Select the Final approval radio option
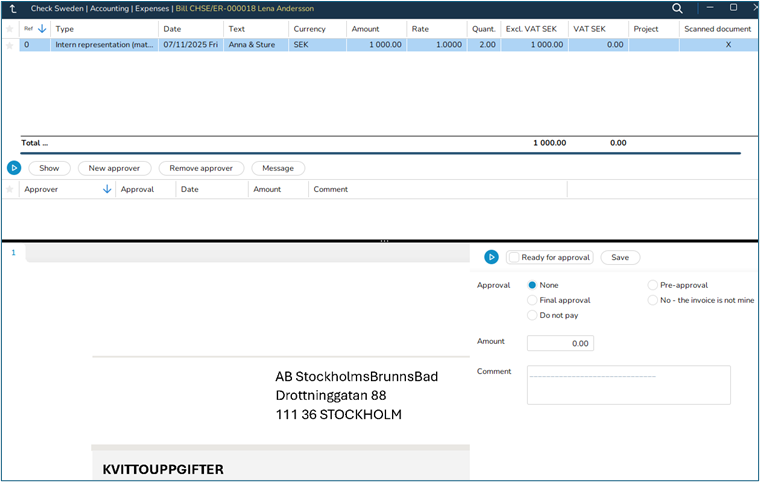 tap(532, 300)
